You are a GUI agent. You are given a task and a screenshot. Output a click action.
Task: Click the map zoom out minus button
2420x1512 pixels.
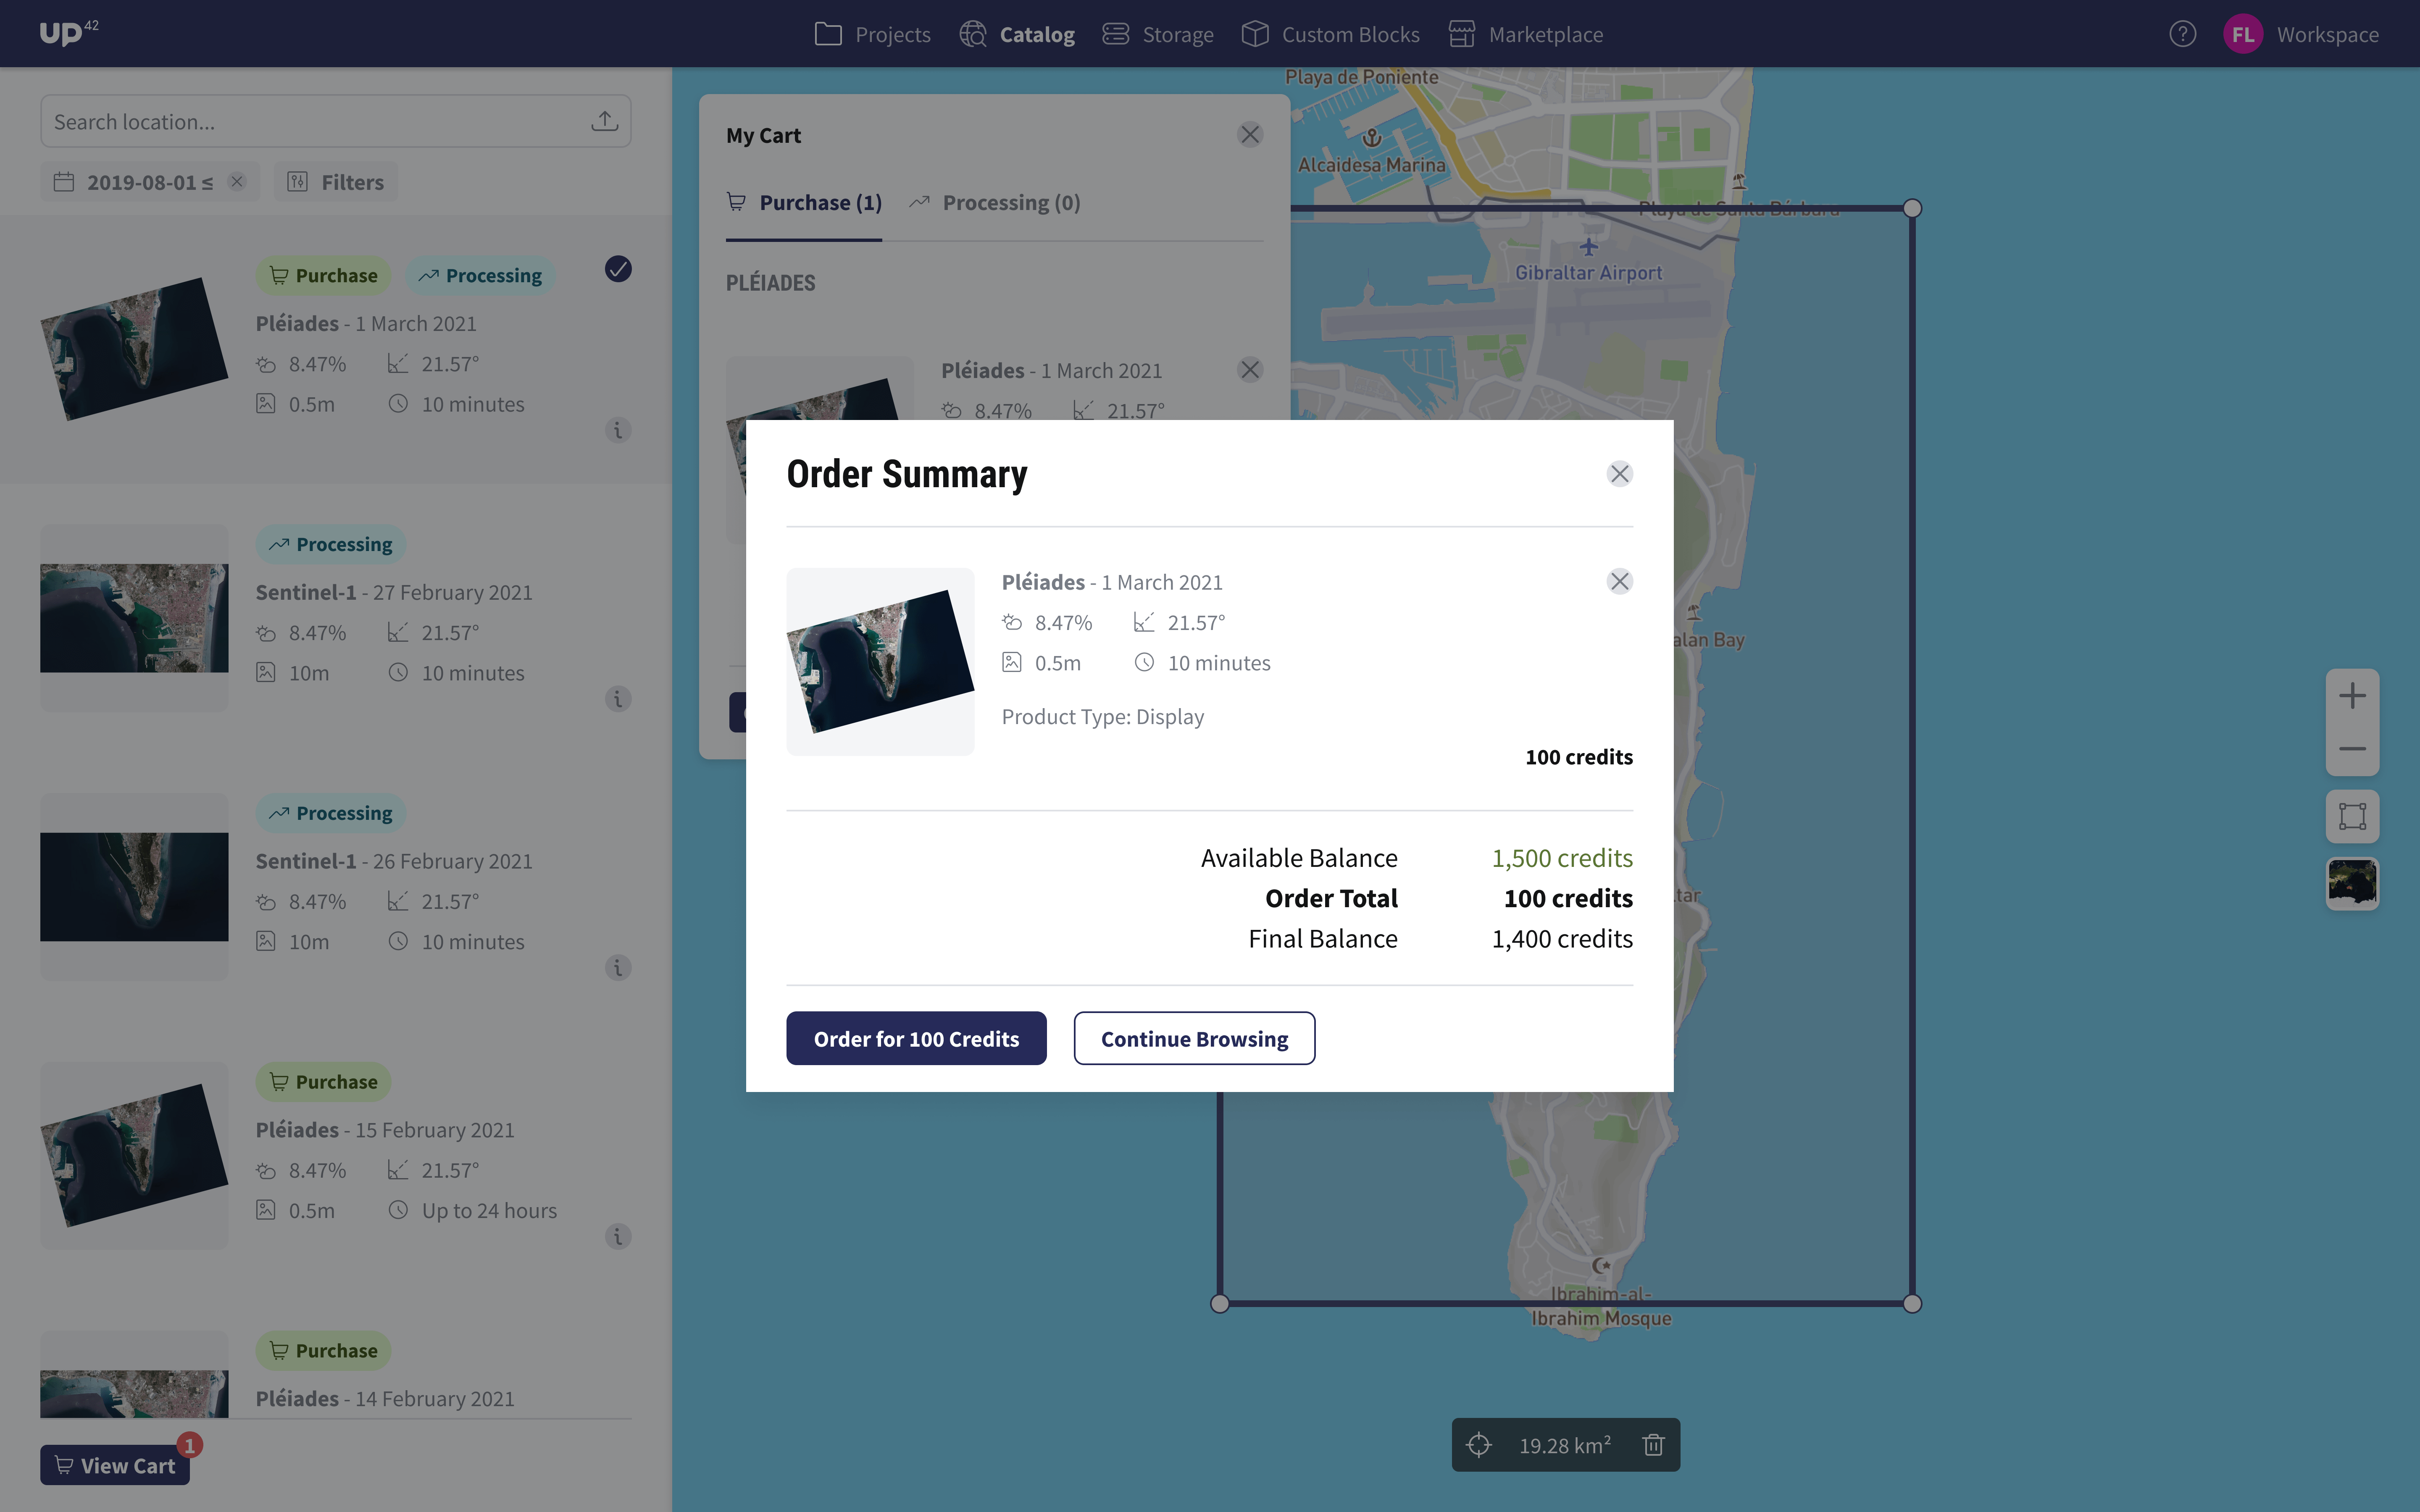click(2352, 749)
